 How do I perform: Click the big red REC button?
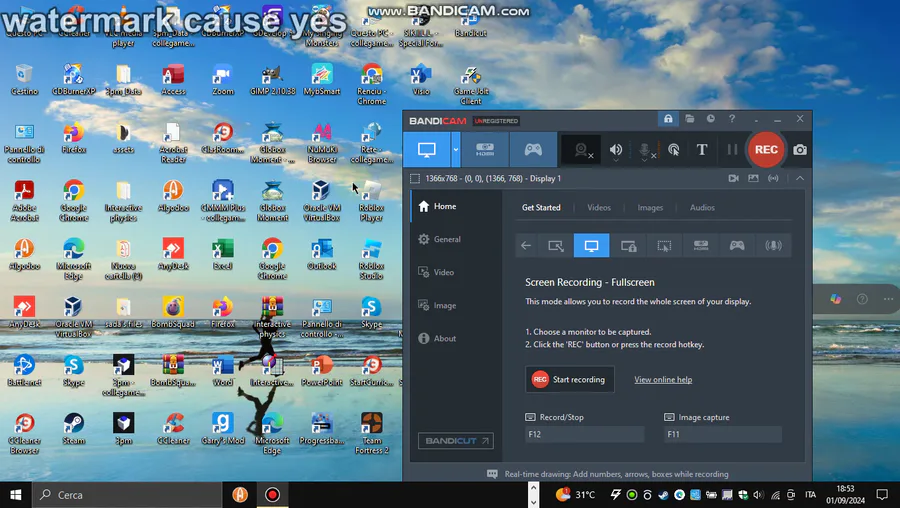tap(766, 150)
